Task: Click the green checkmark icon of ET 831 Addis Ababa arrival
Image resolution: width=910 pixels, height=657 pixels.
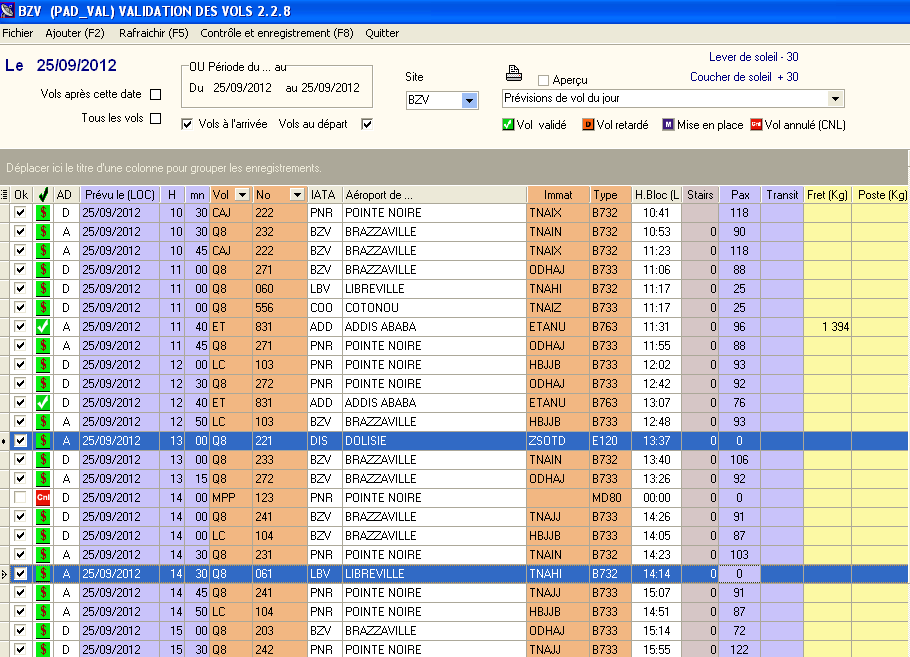Action: coord(43,327)
